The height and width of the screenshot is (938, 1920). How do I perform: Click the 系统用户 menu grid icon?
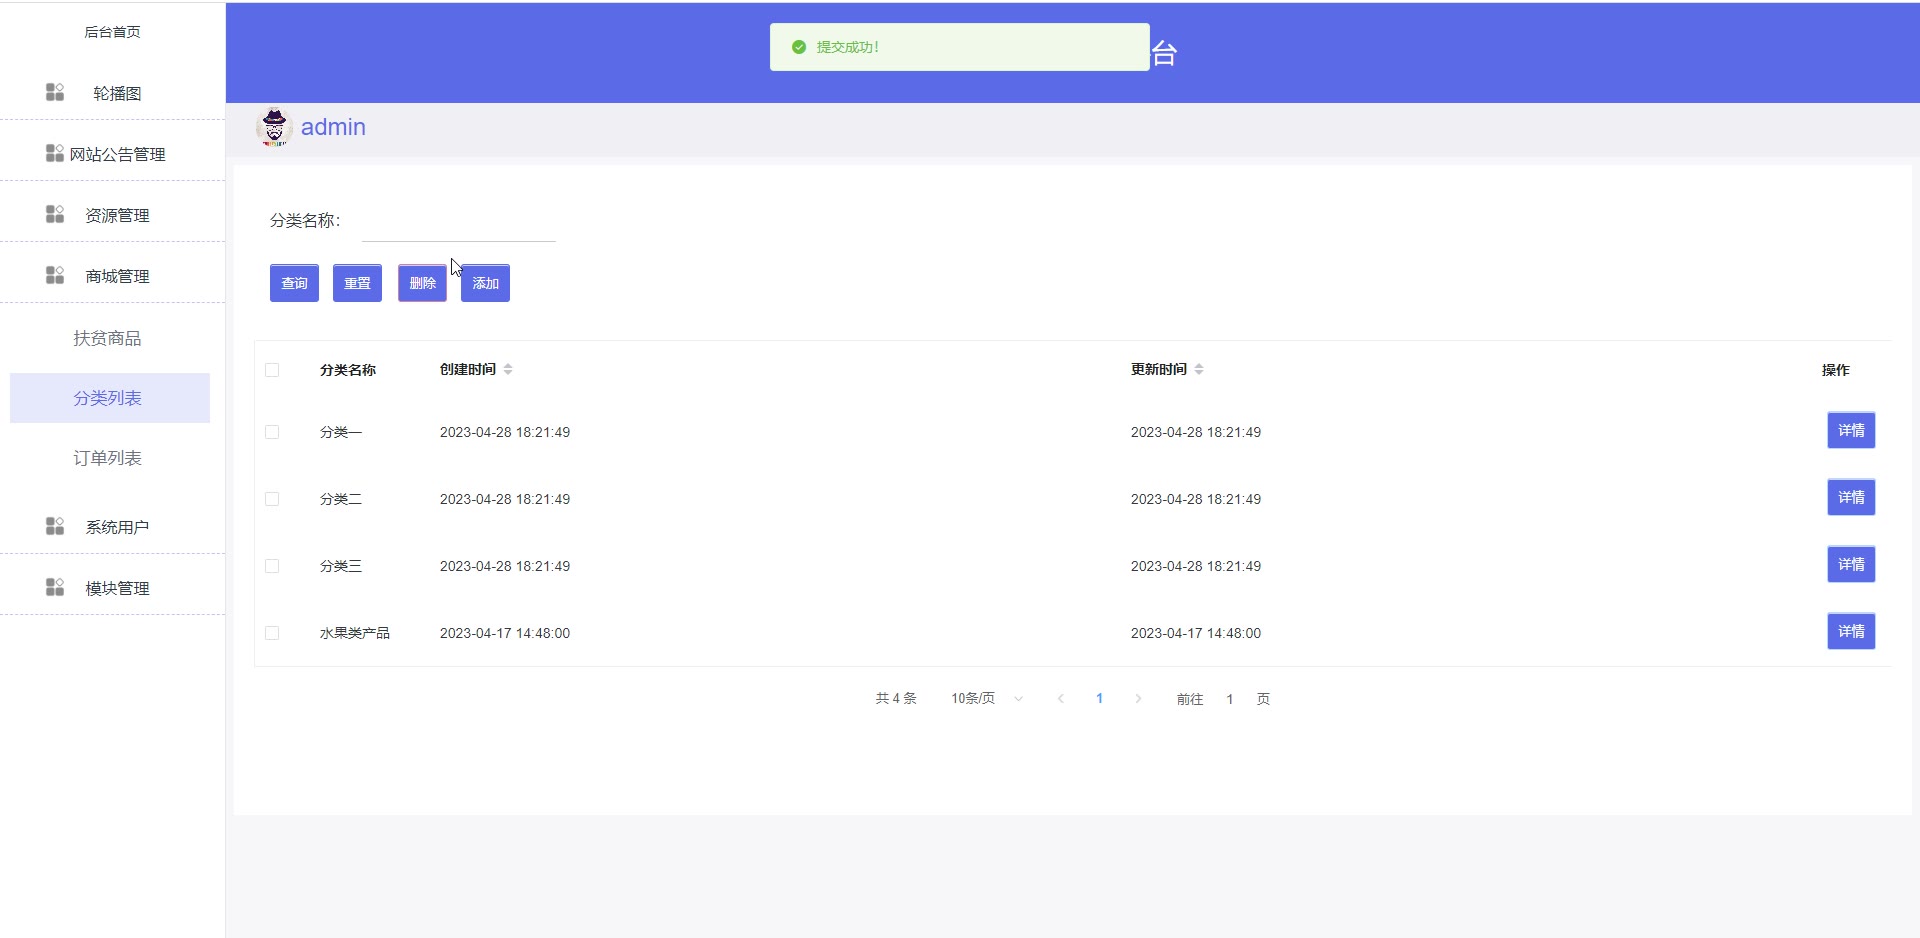[55, 526]
